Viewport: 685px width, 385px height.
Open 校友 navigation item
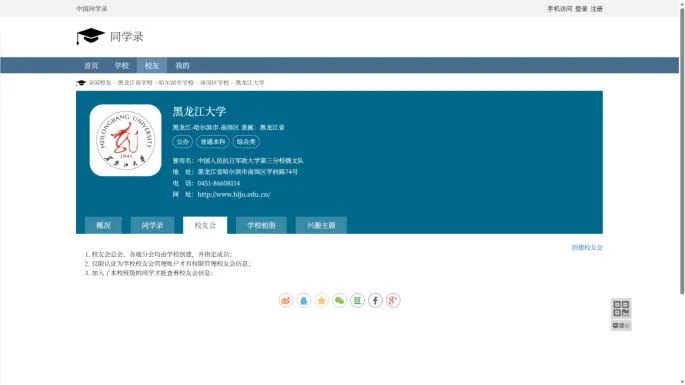(152, 66)
